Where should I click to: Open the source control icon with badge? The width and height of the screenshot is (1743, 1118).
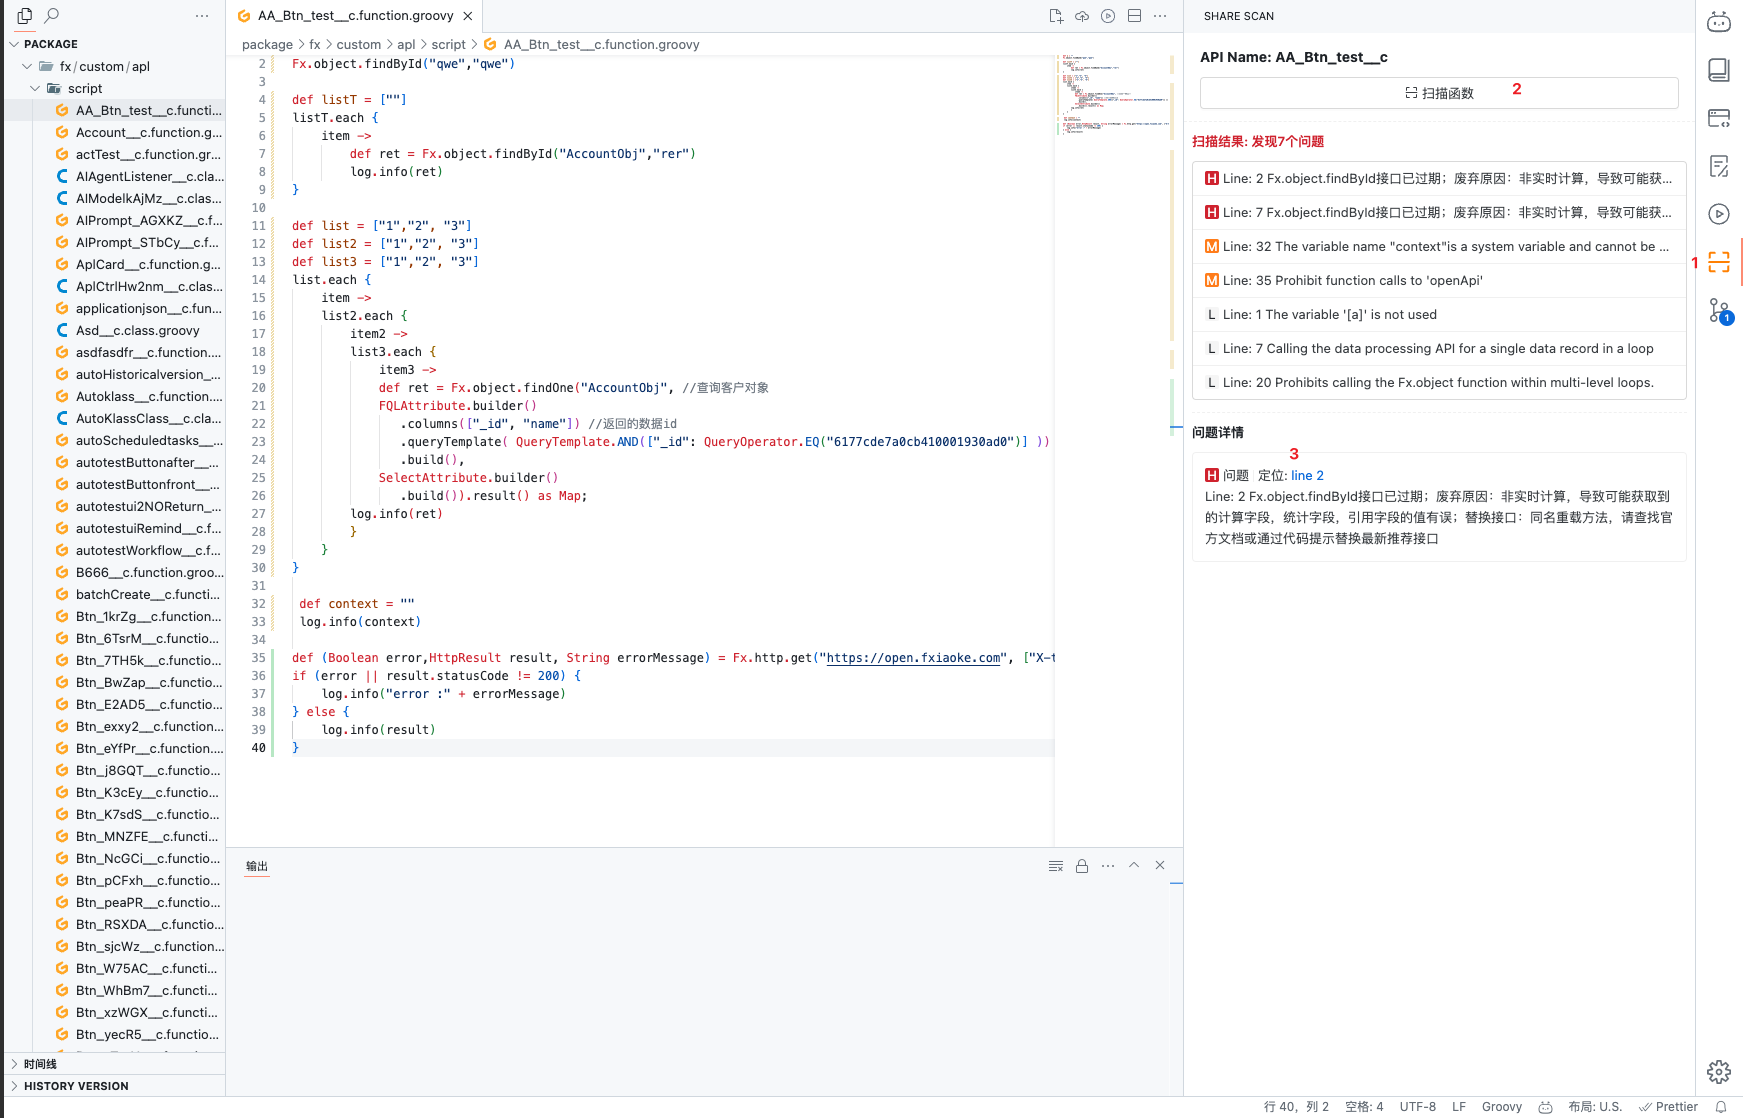click(x=1718, y=311)
